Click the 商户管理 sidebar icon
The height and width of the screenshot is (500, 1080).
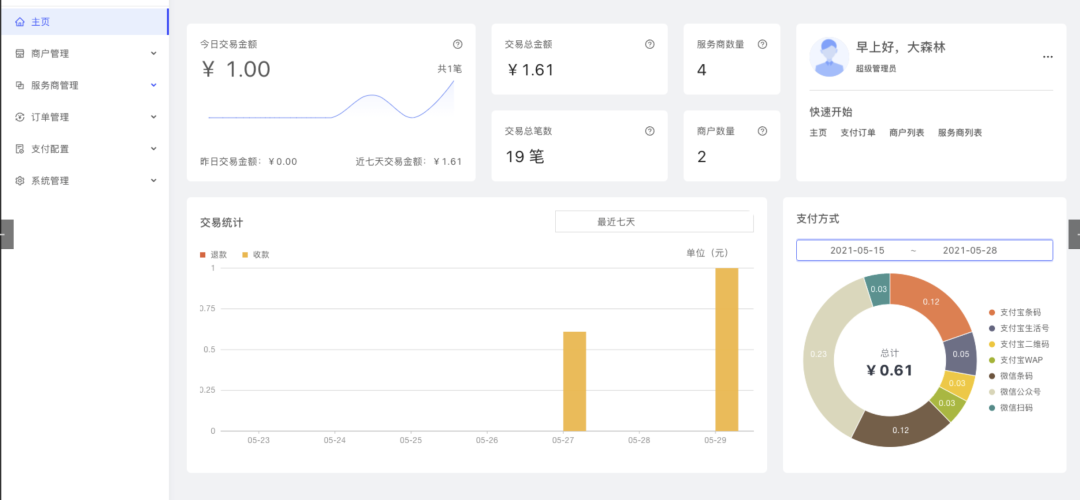click(20, 53)
